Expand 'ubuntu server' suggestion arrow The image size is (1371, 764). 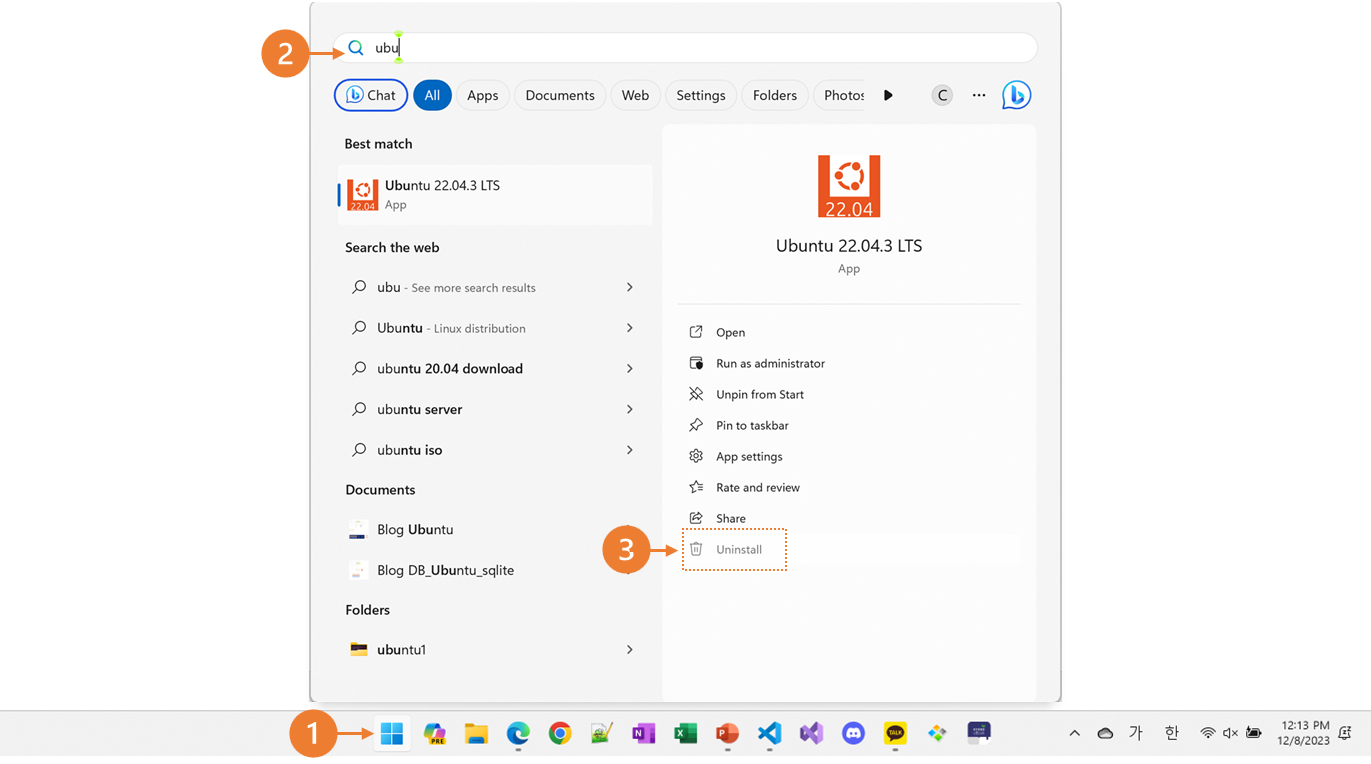pos(630,409)
